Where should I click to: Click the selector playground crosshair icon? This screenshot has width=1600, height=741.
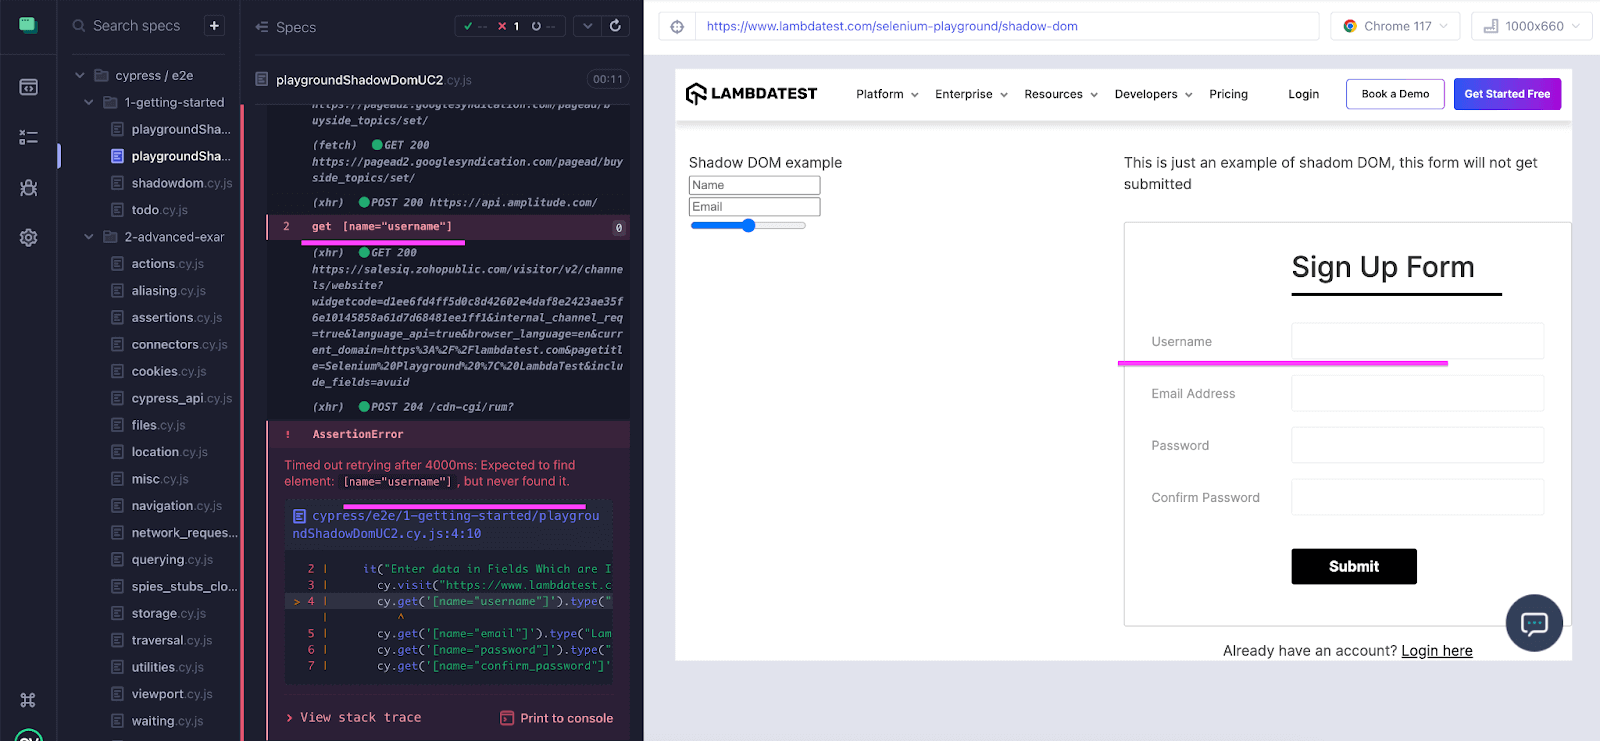(x=677, y=27)
